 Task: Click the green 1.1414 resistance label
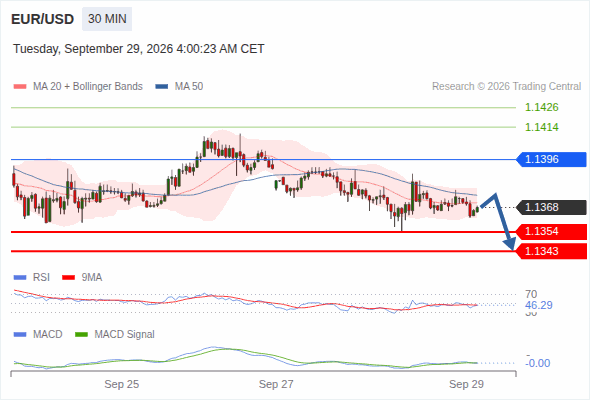click(x=542, y=128)
